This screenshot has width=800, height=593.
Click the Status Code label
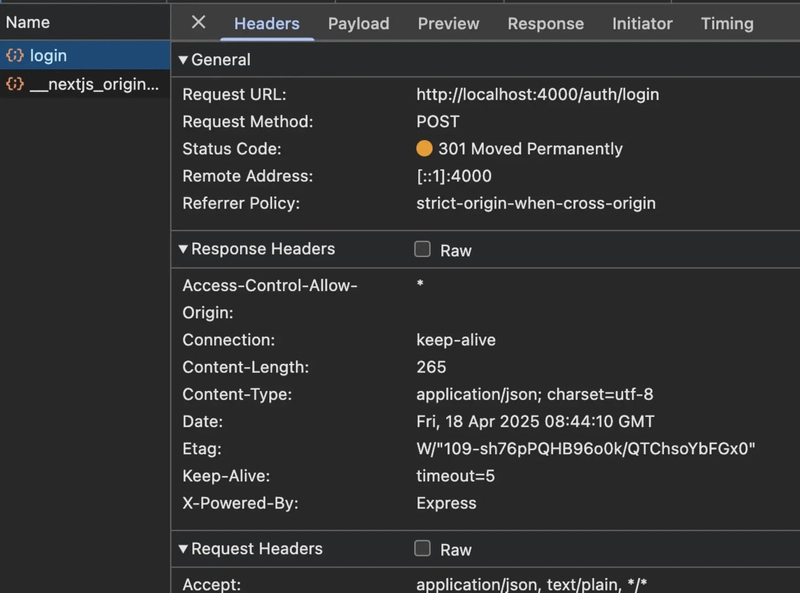click(x=232, y=149)
